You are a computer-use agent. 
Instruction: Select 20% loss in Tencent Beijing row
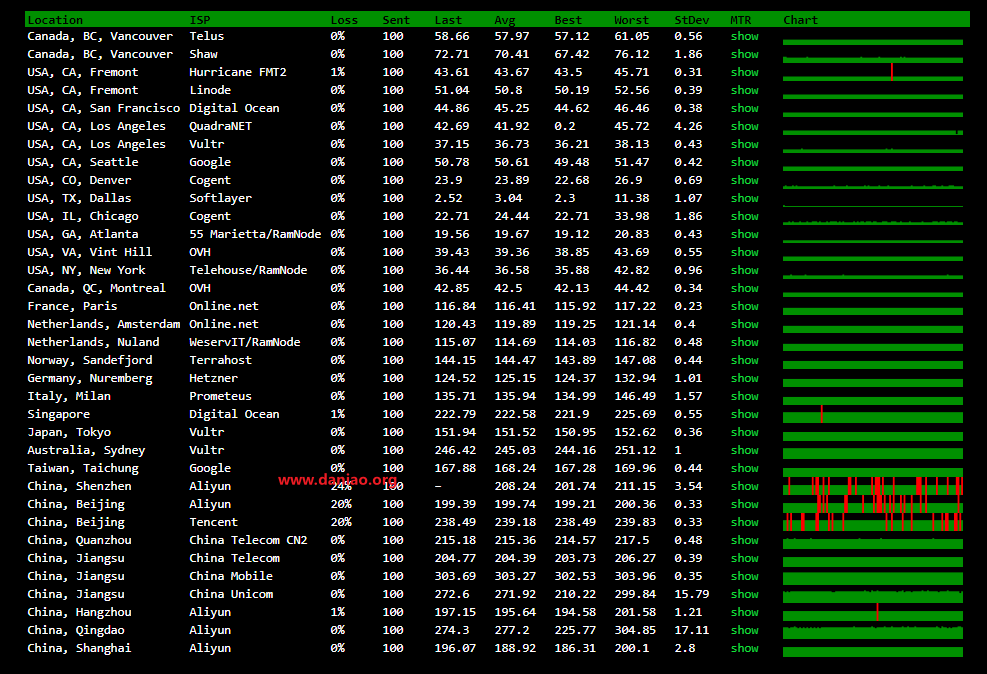(341, 522)
